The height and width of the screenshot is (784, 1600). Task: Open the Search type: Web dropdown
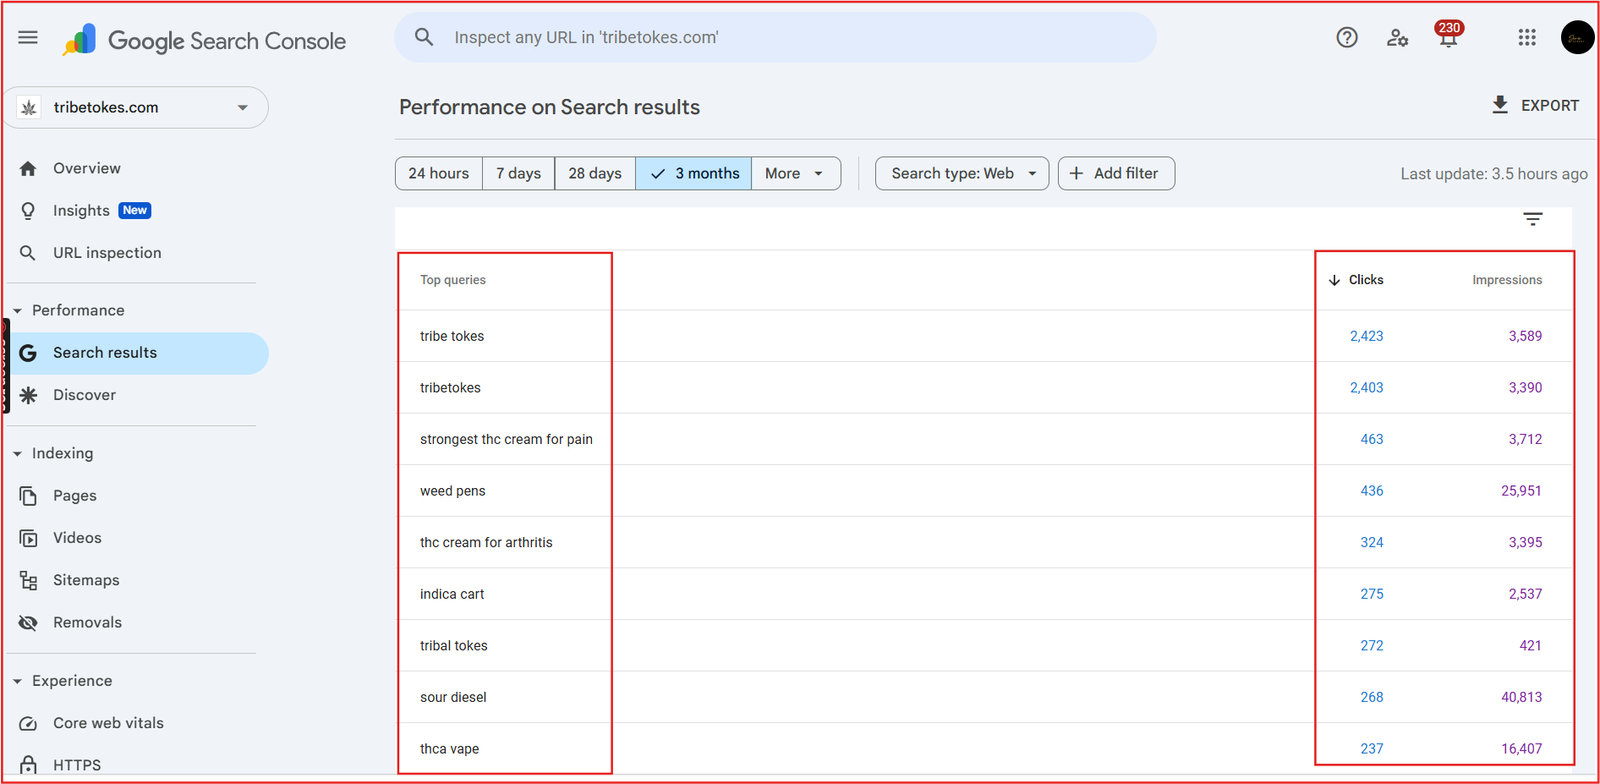click(x=962, y=173)
